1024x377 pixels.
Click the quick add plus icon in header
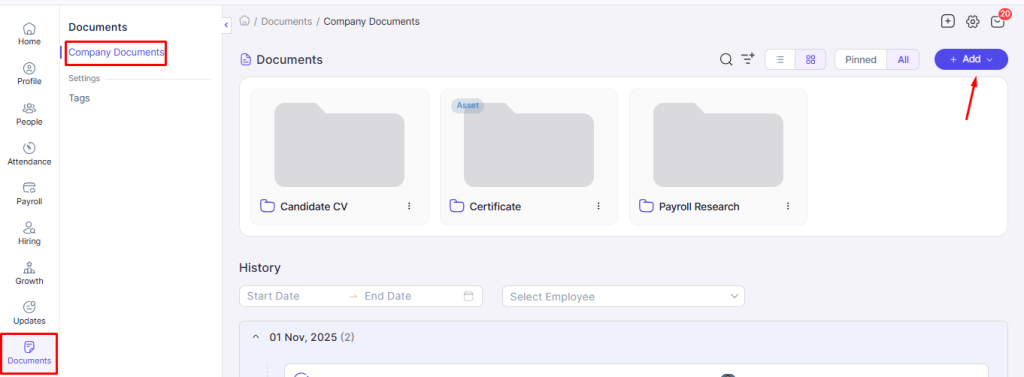coord(948,22)
